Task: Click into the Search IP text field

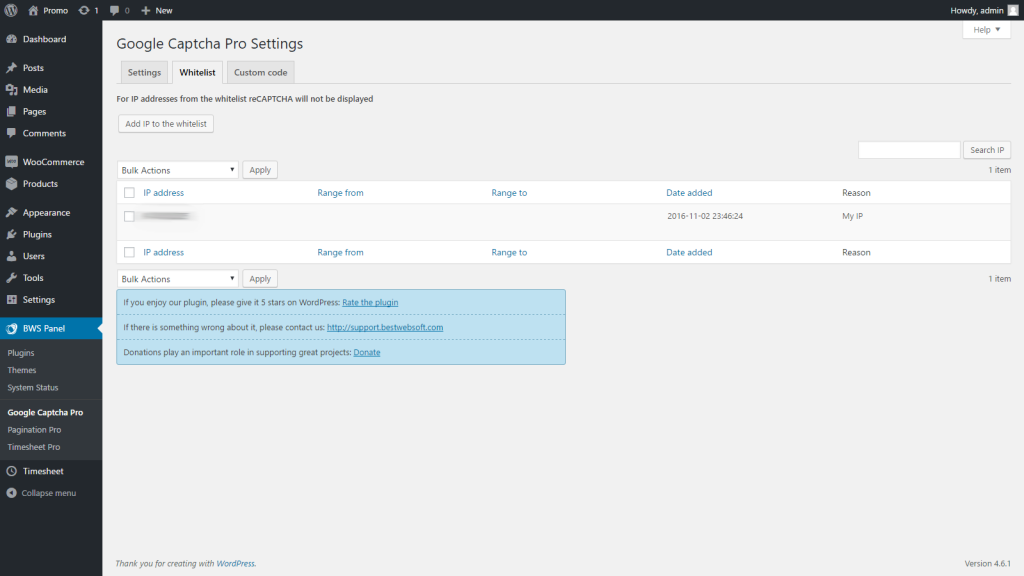Action: pos(909,150)
